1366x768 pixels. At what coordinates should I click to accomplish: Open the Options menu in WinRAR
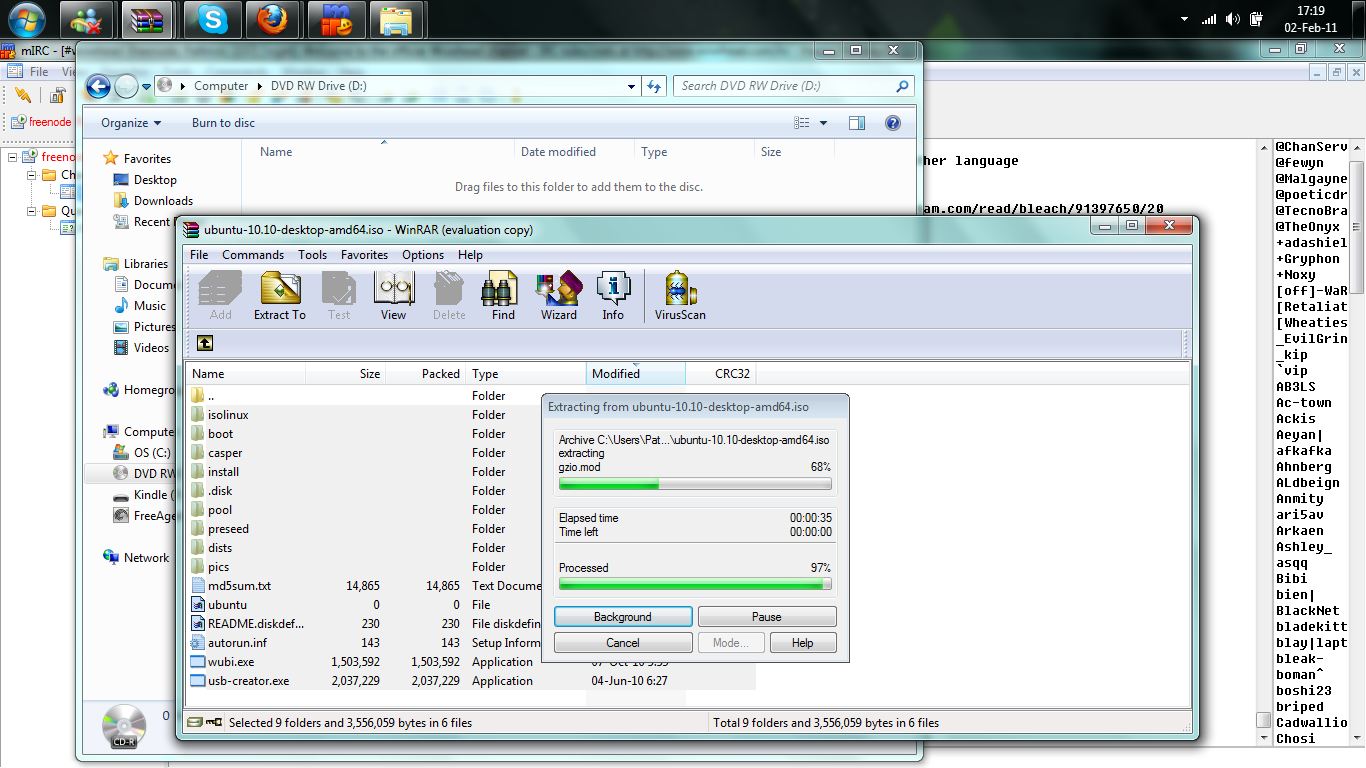click(x=423, y=255)
